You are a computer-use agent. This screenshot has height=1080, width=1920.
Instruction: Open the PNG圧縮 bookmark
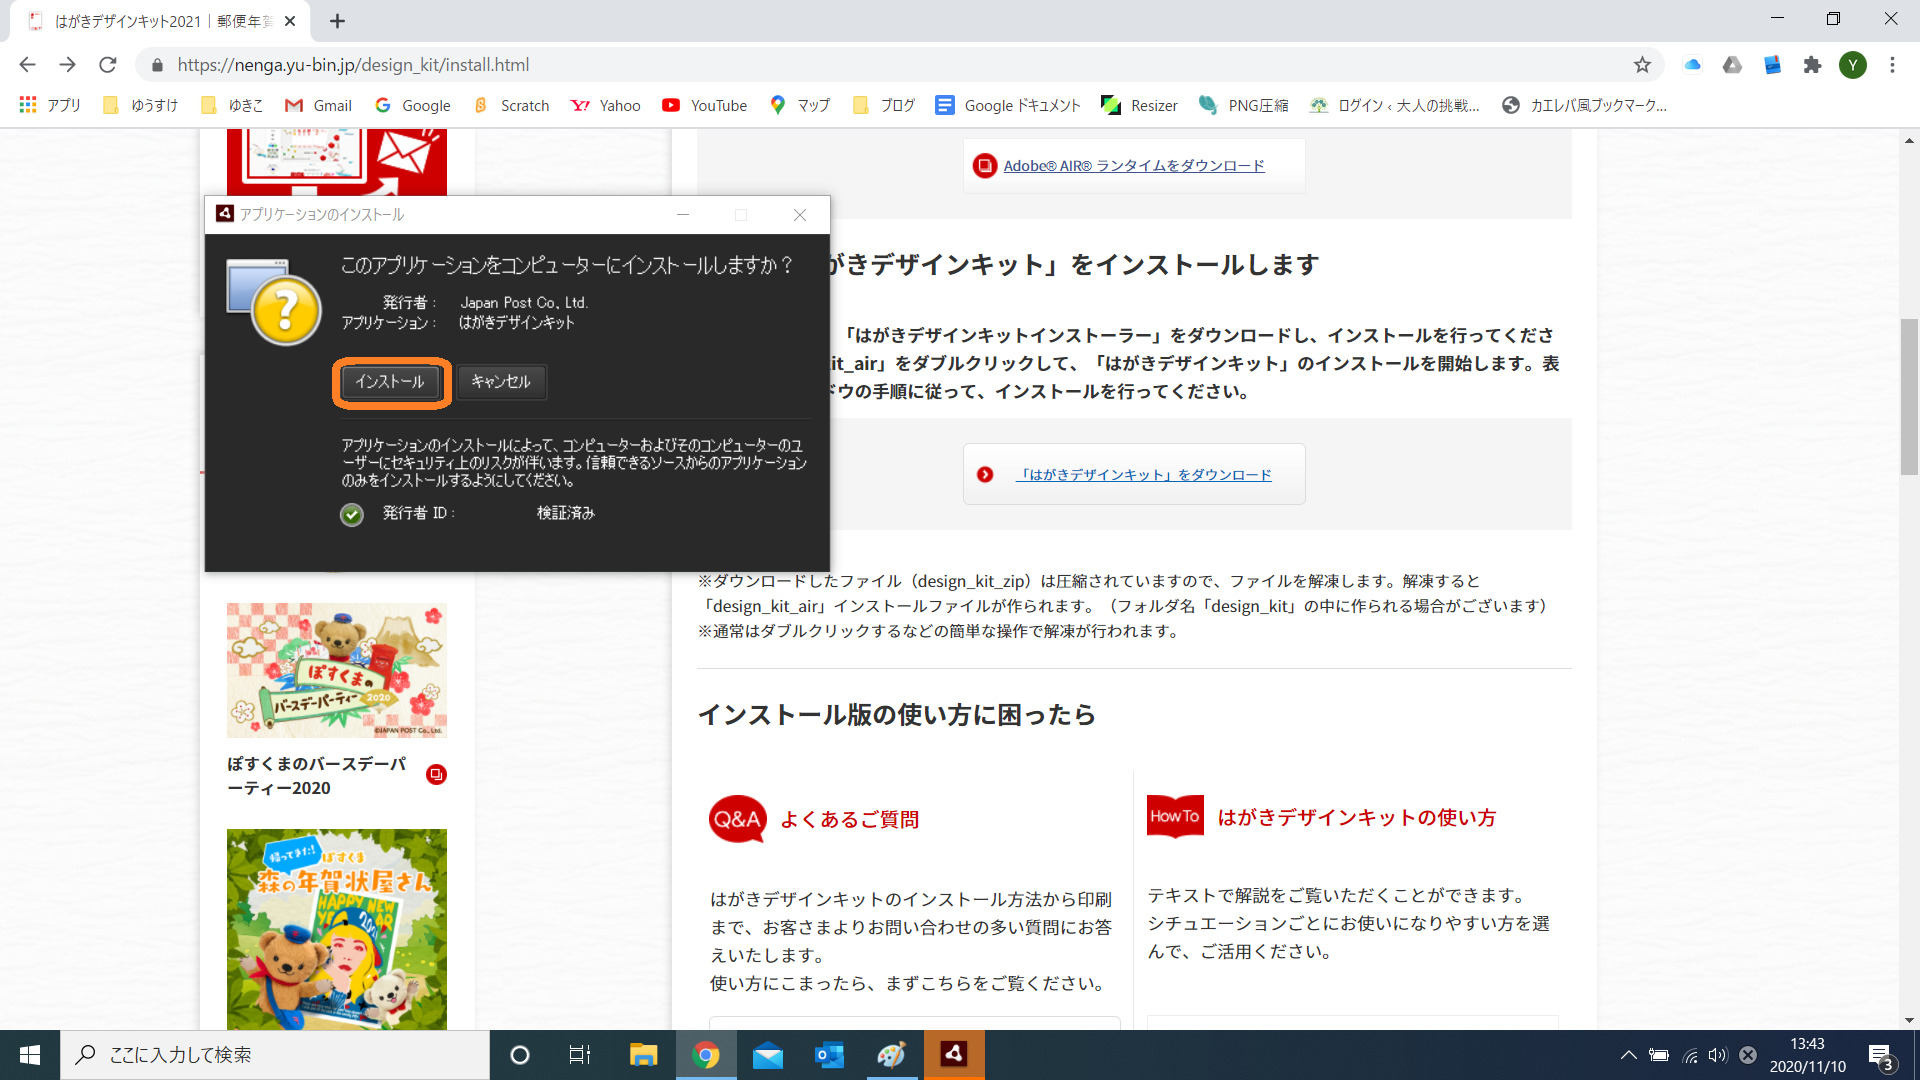point(1243,105)
